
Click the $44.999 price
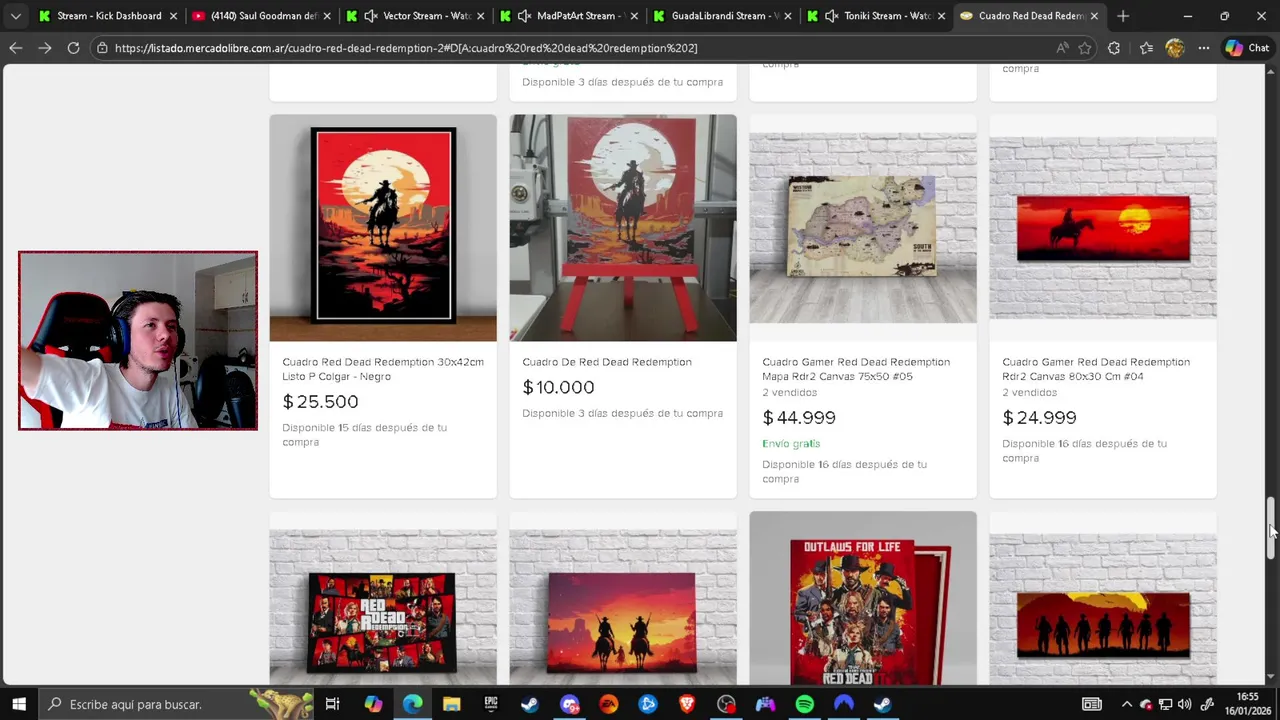799,418
